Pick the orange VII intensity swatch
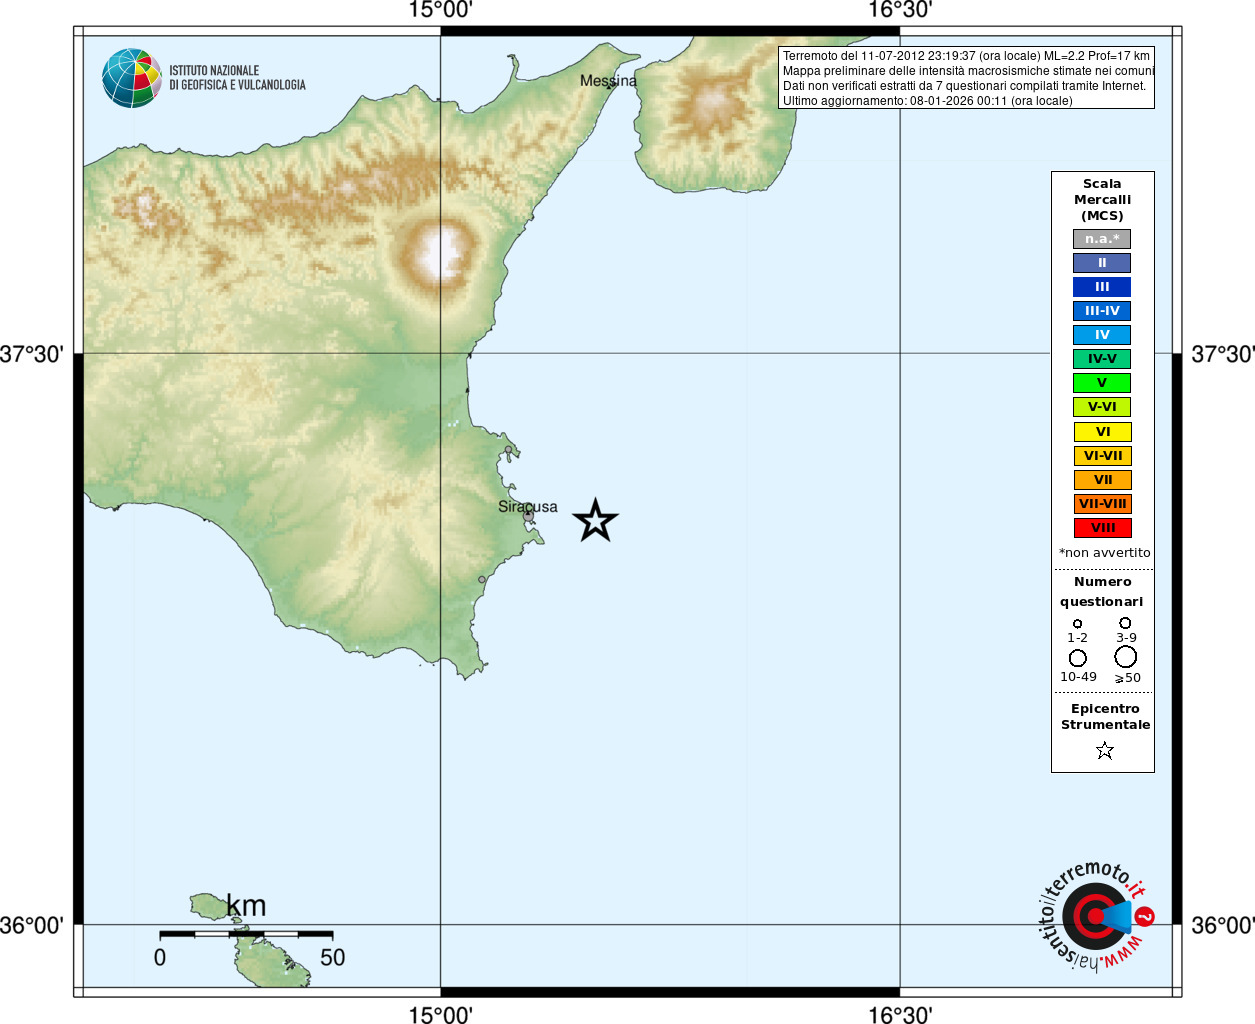 1102,480
